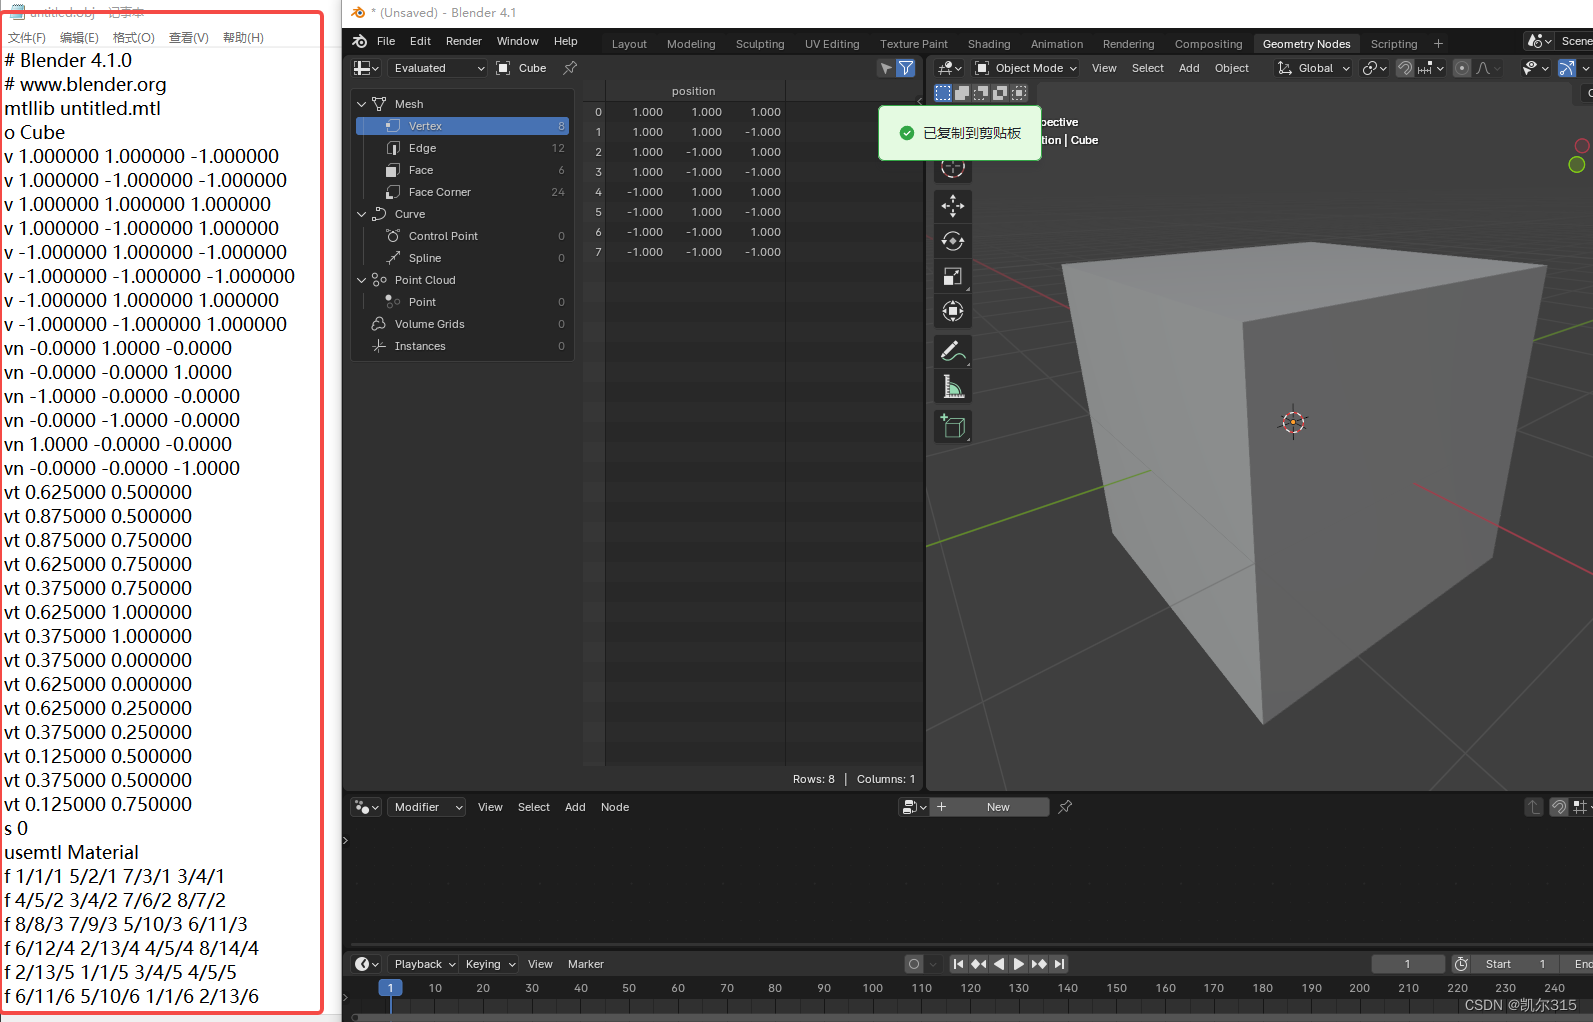The image size is (1593, 1022).
Task: Open the object visibility and selectability dropdown
Action: [x=1535, y=68]
